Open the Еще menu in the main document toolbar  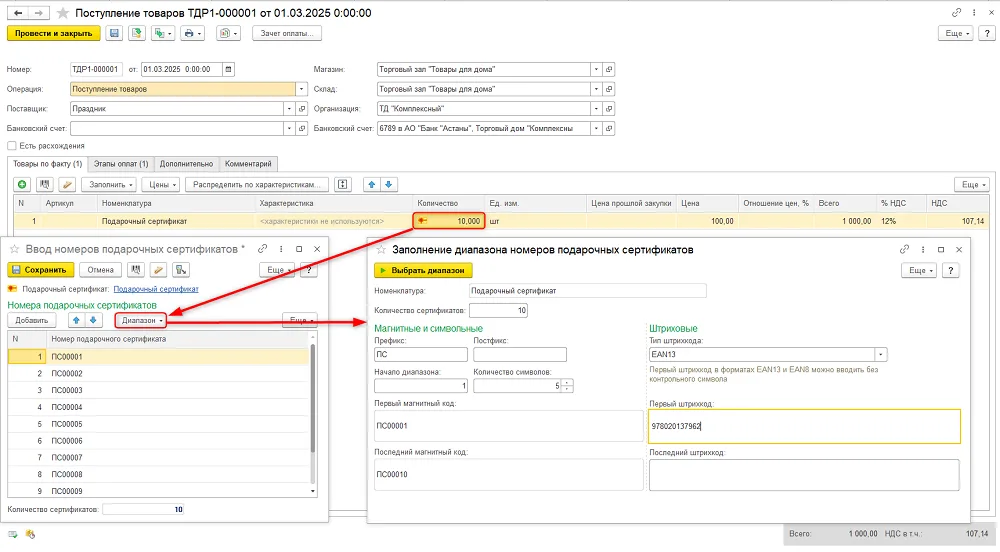(955, 33)
